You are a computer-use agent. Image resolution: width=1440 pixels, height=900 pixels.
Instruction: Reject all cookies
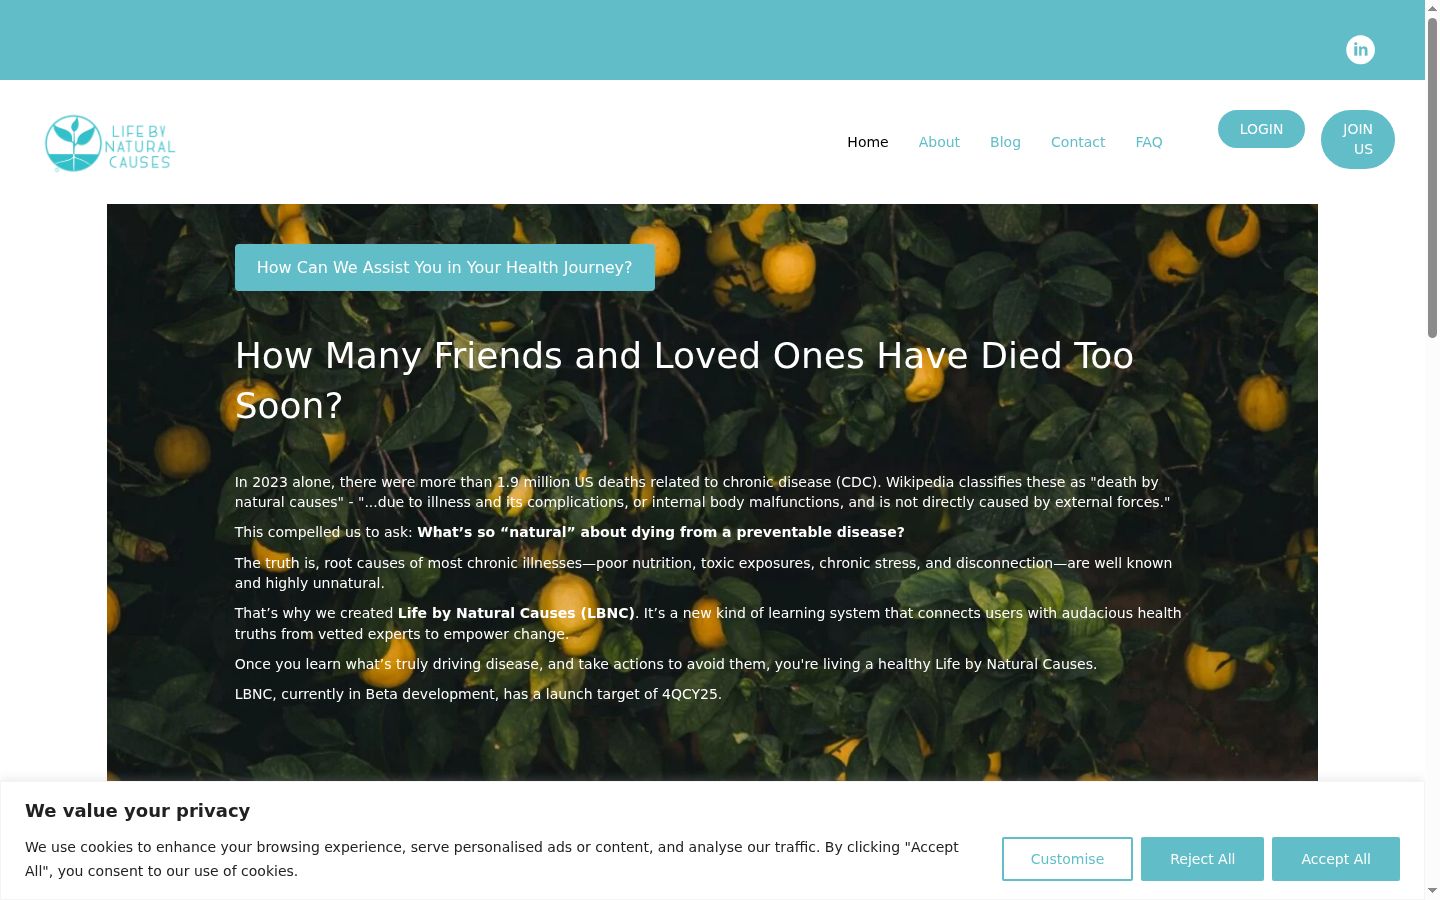[1202, 859]
